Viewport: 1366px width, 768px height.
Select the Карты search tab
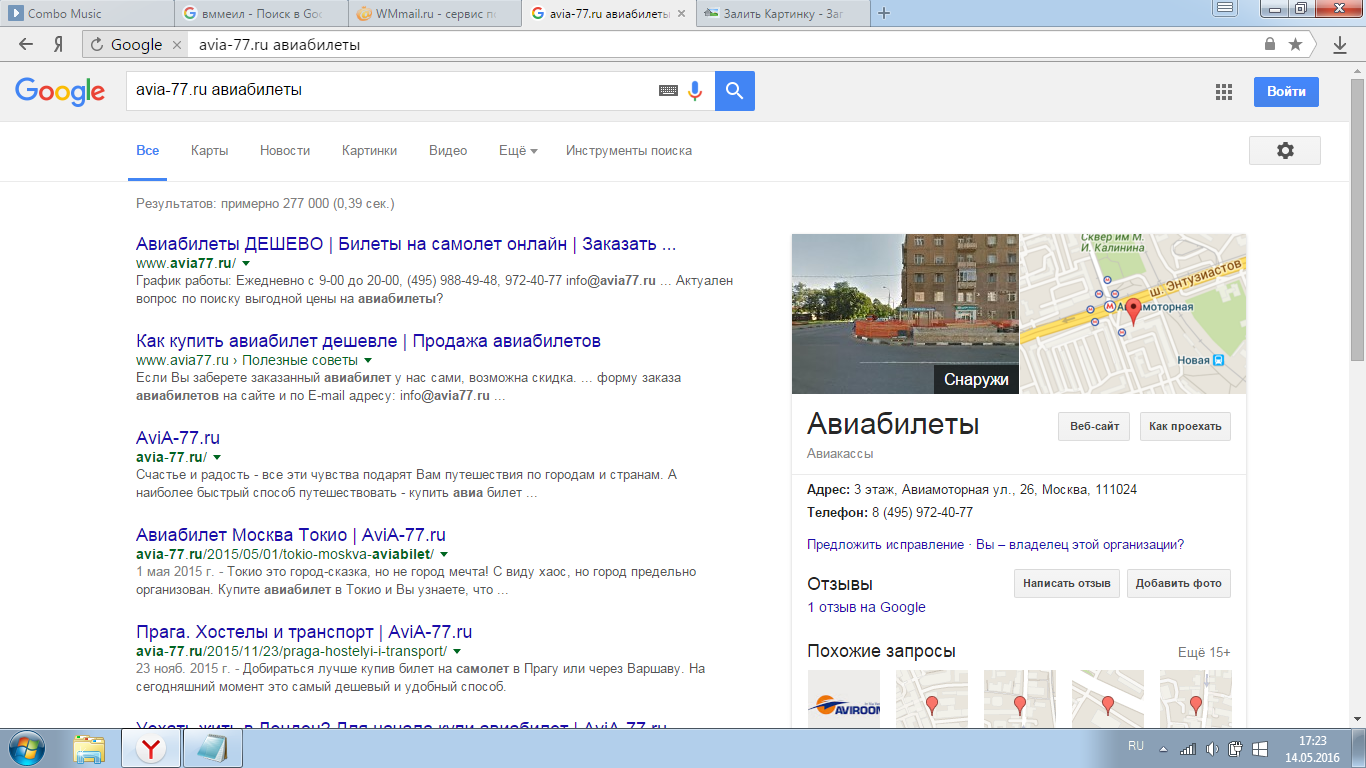(x=210, y=151)
